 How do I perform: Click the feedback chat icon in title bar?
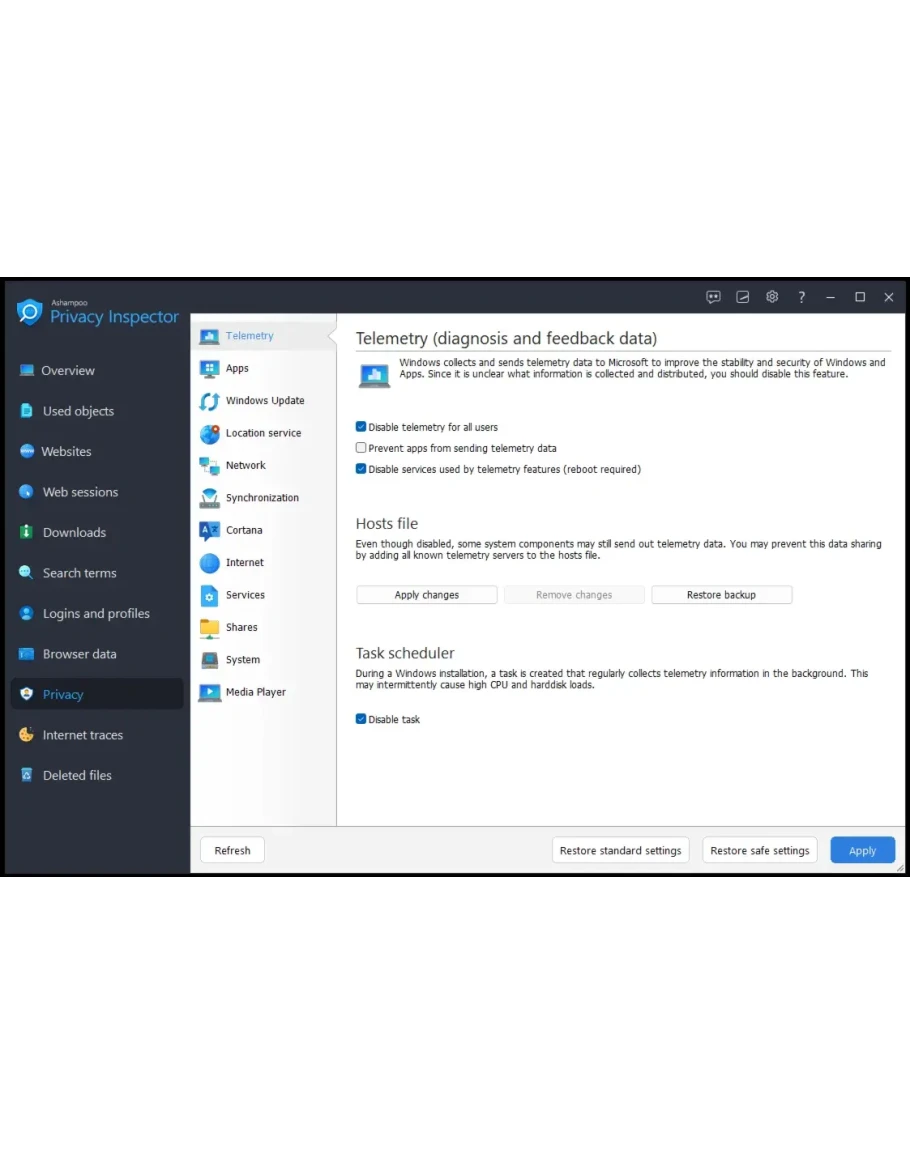[x=713, y=297]
